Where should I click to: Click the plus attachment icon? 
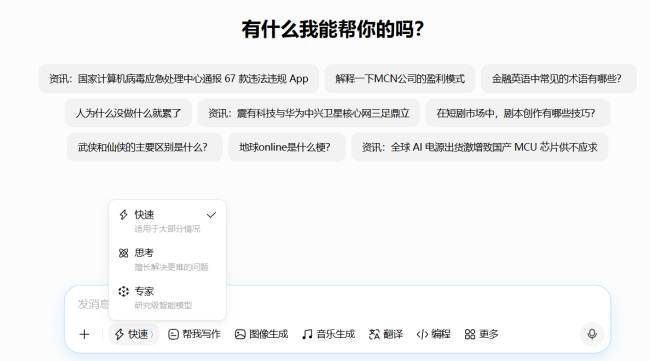click(x=84, y=334)
